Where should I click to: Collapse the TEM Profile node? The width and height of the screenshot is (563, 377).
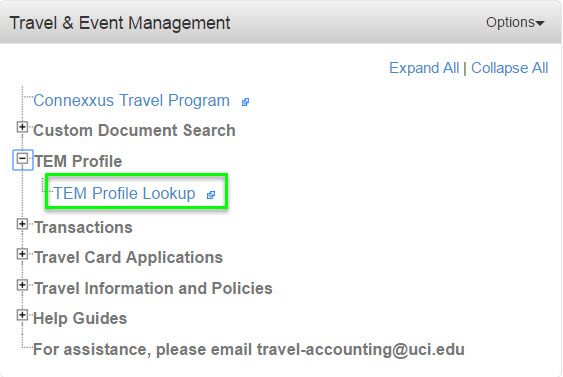tap(22, 158)
